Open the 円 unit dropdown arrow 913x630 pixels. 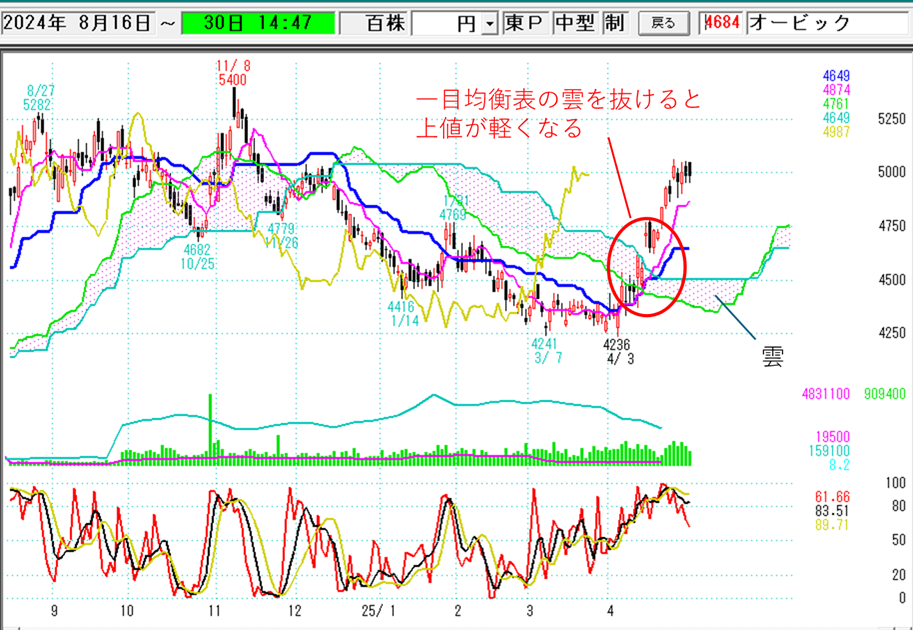point(489,23)
